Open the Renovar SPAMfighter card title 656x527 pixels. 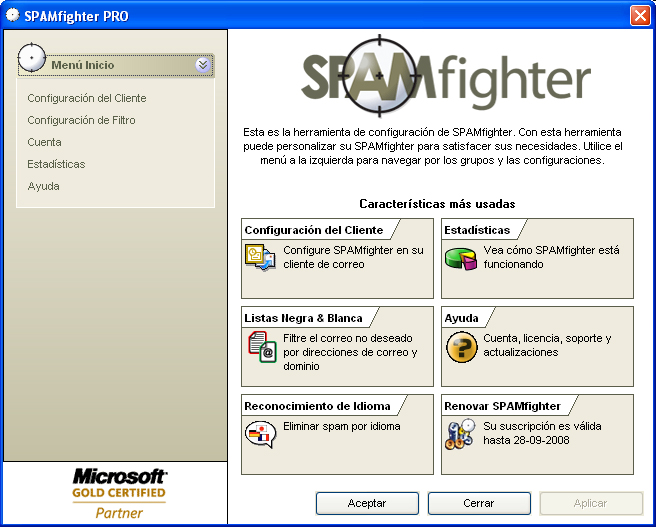(502, 406)
